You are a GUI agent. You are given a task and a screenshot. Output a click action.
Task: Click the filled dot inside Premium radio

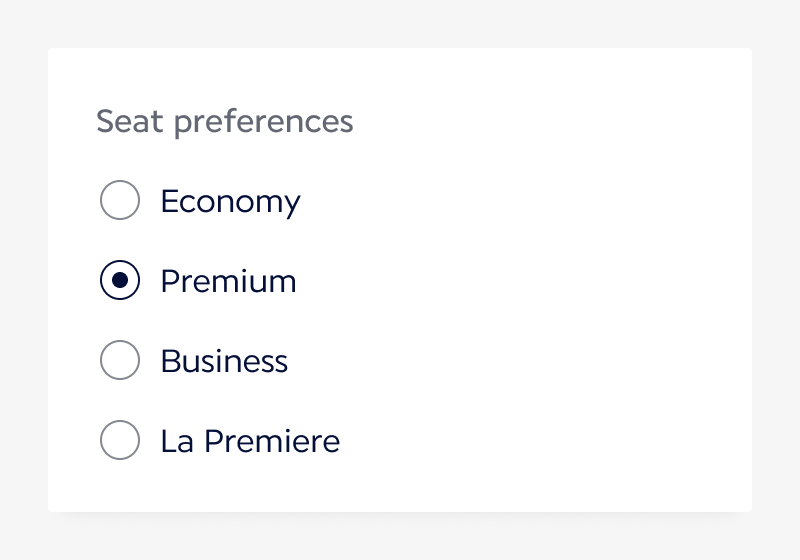120,281
